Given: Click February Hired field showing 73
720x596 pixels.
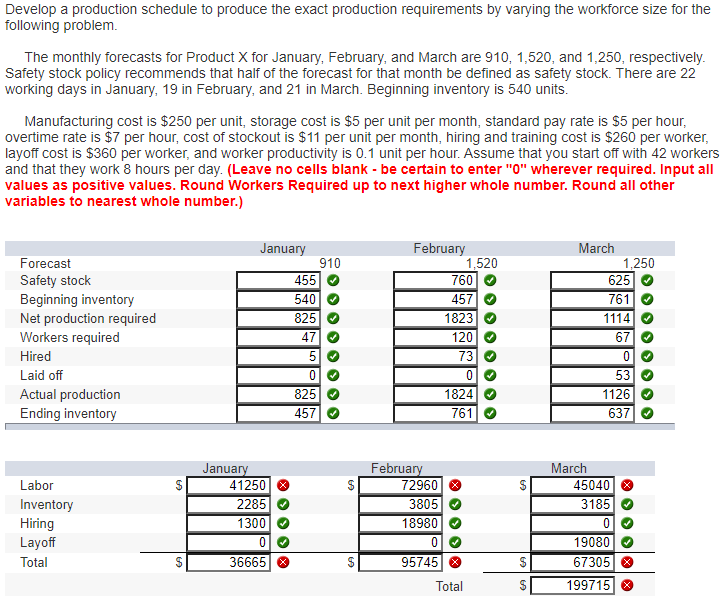Looking at the screenshot, I should click(435, 356).
